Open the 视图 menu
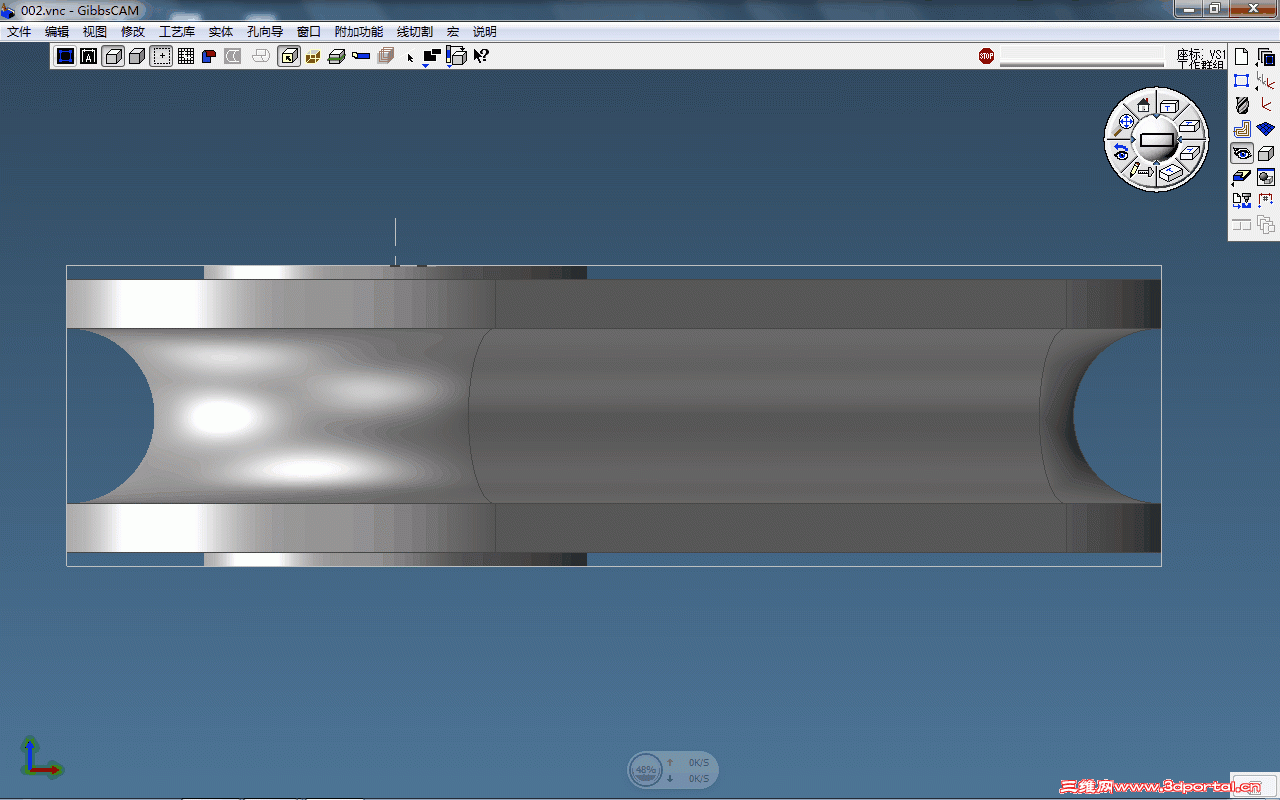Image resolution: width=1280 pixels, height=800 pixels. coord(95,32)
